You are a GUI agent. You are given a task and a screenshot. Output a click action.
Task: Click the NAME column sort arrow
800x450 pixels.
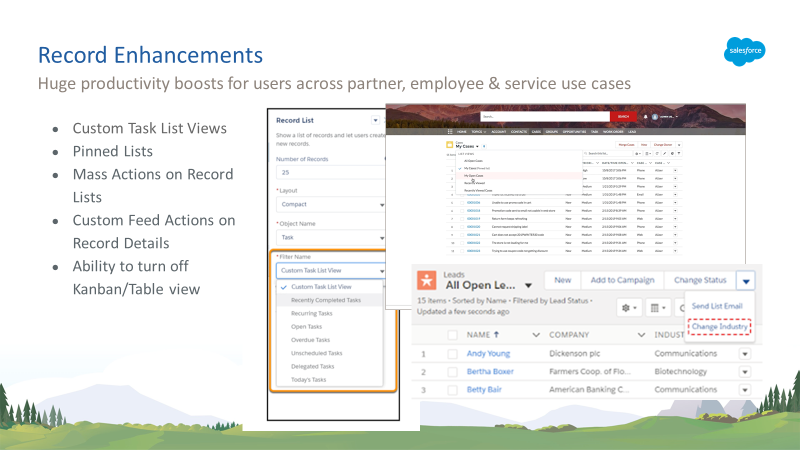click(x=496, y=335)
